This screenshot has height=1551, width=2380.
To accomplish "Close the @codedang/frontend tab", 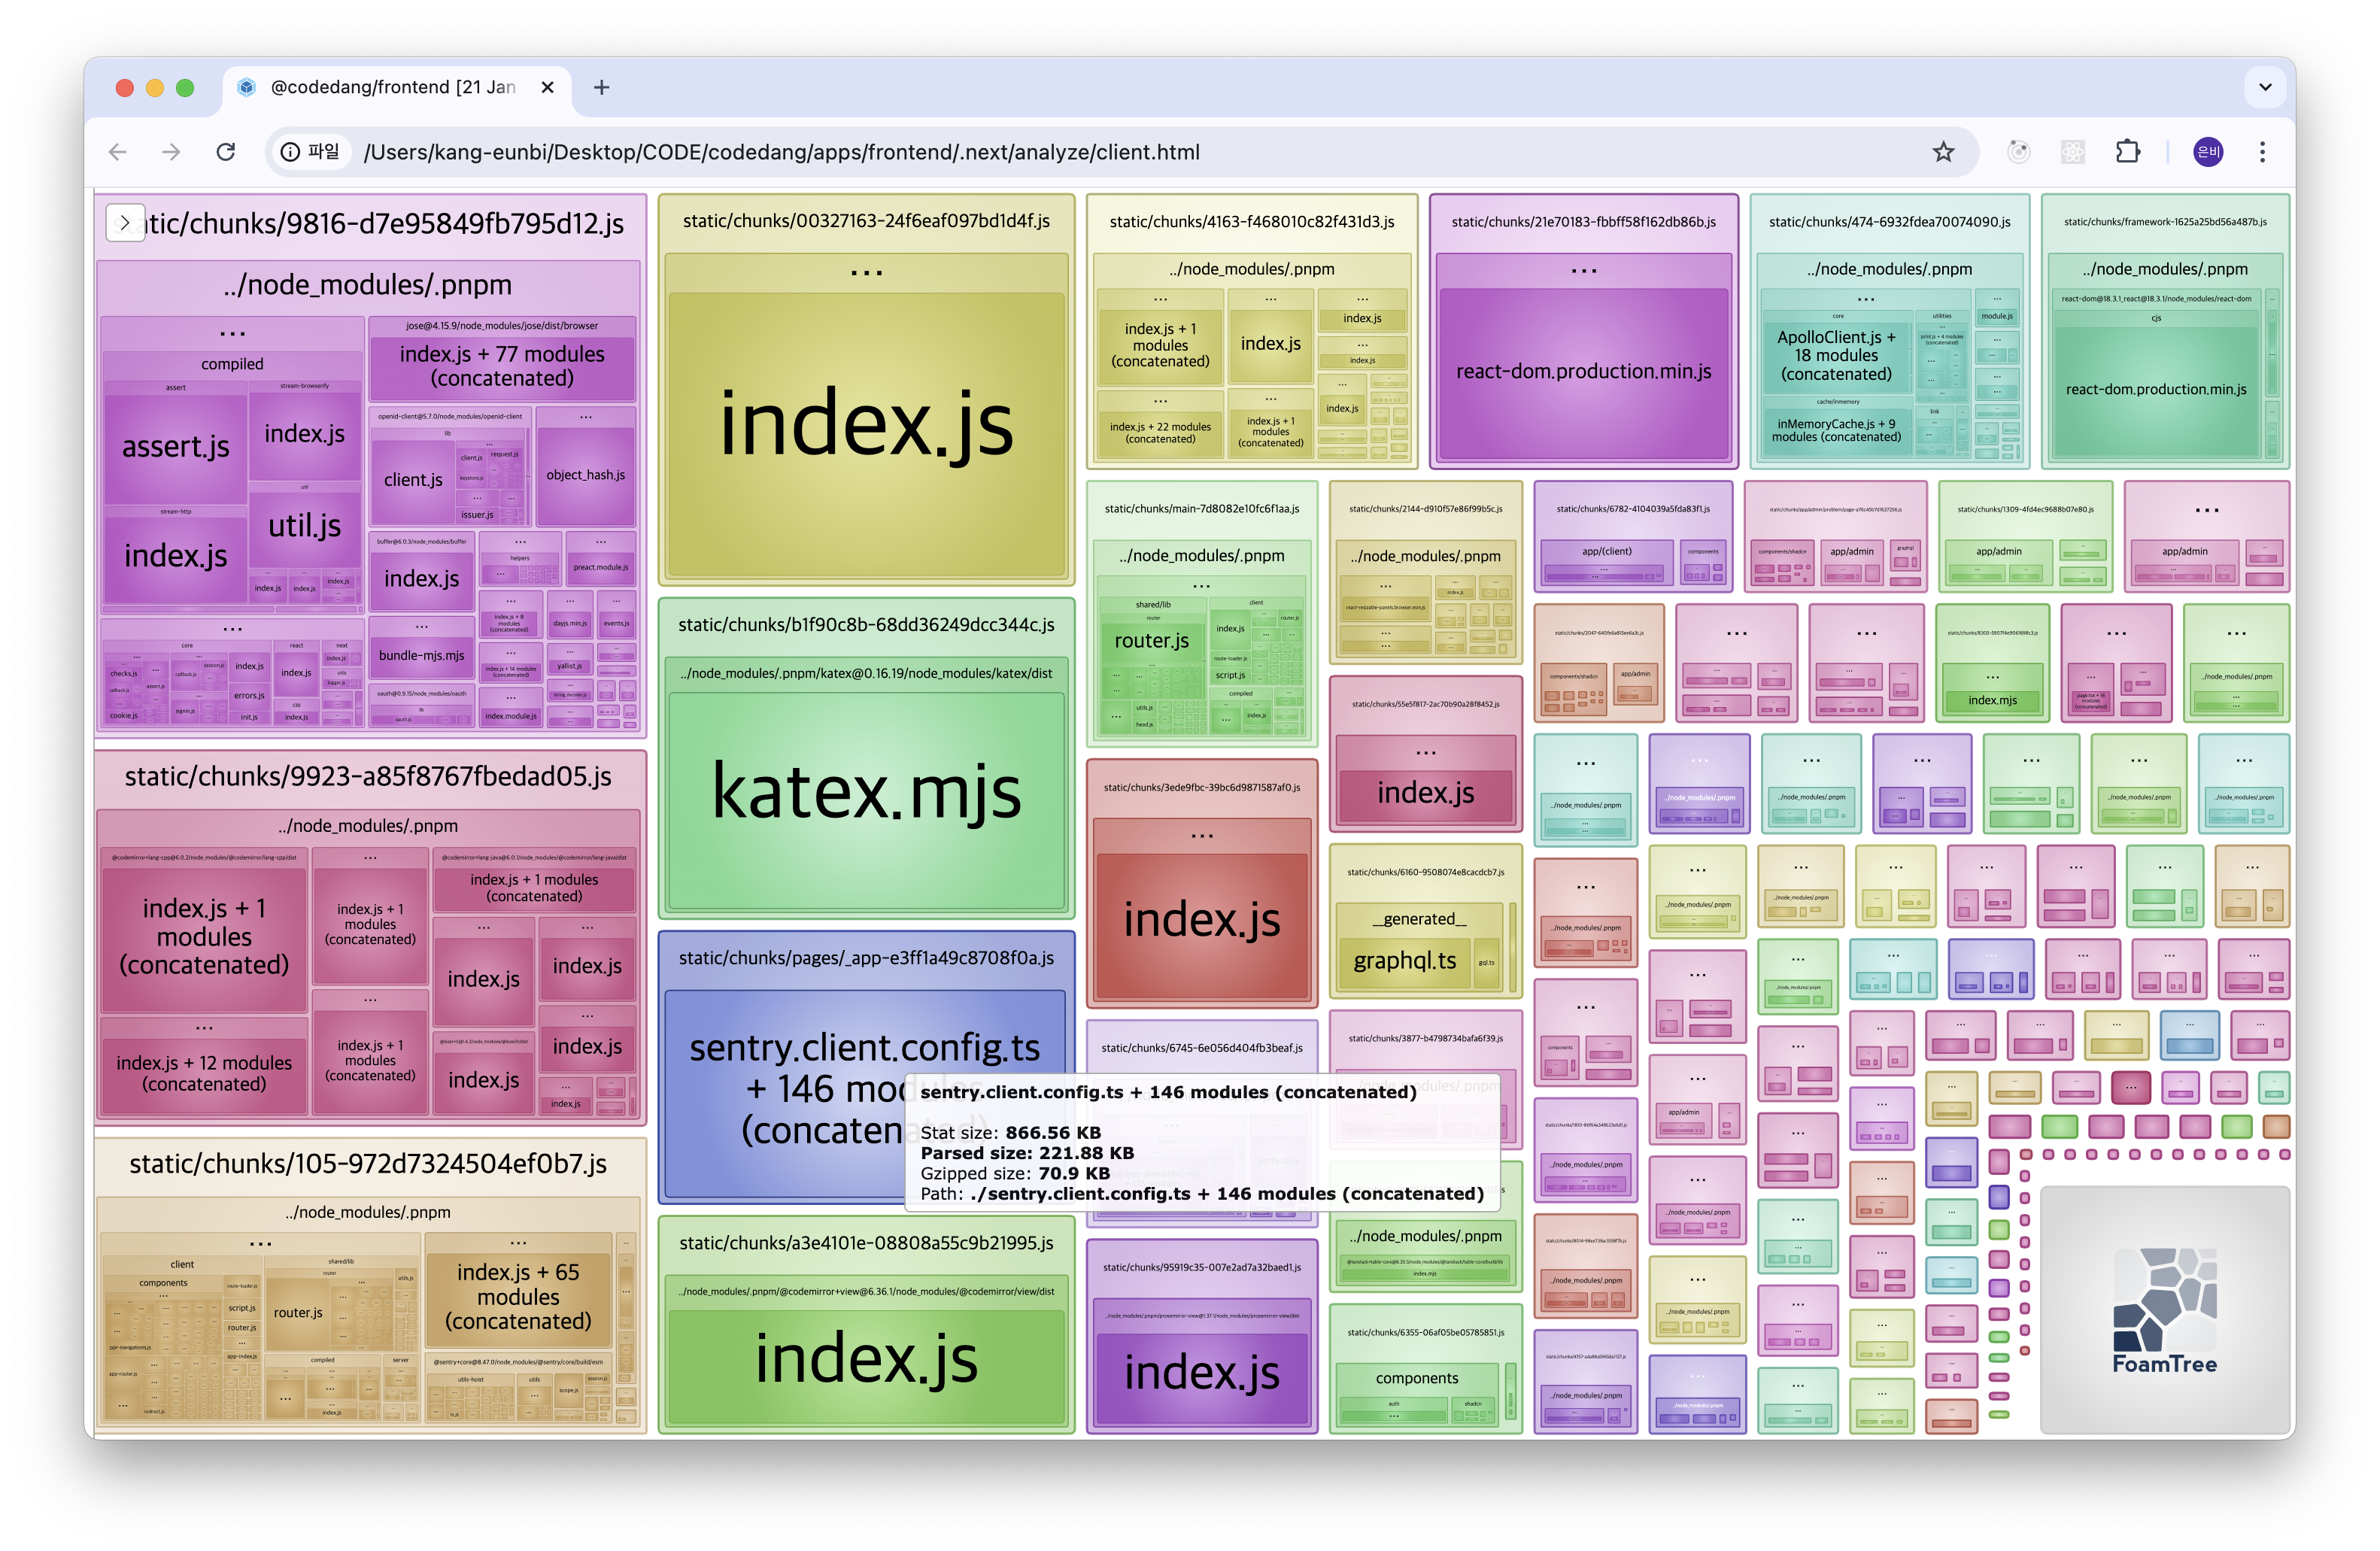I will [547, 88].
